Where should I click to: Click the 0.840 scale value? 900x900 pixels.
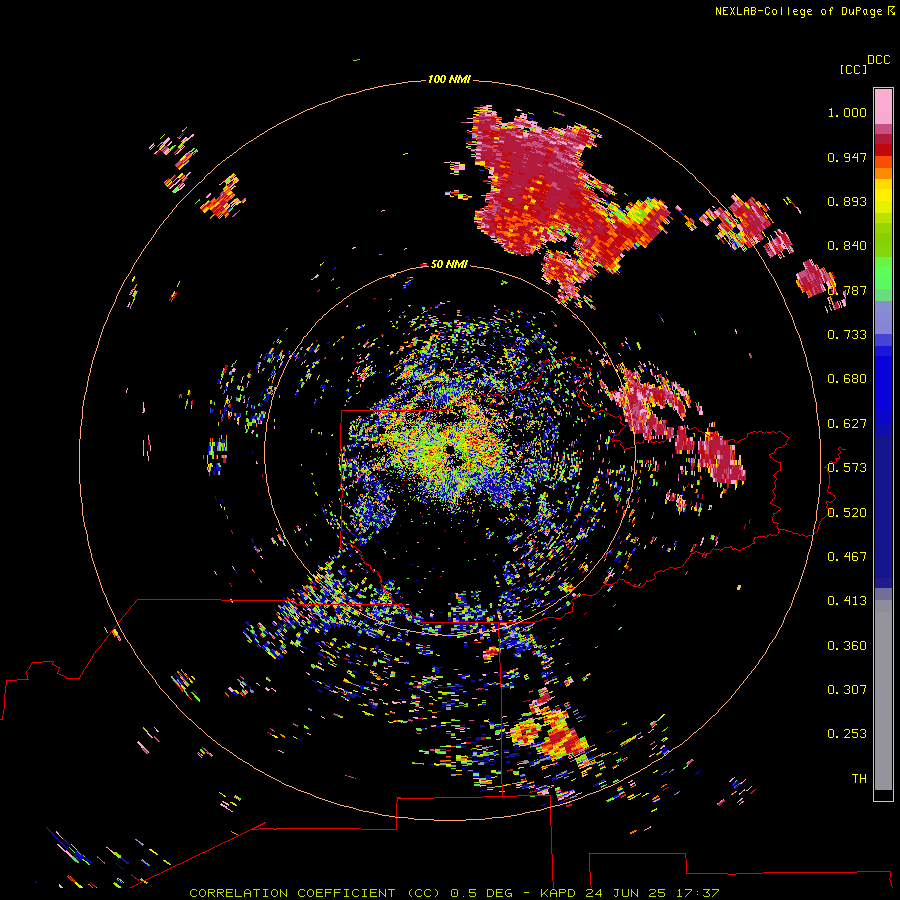coord(847,246)
